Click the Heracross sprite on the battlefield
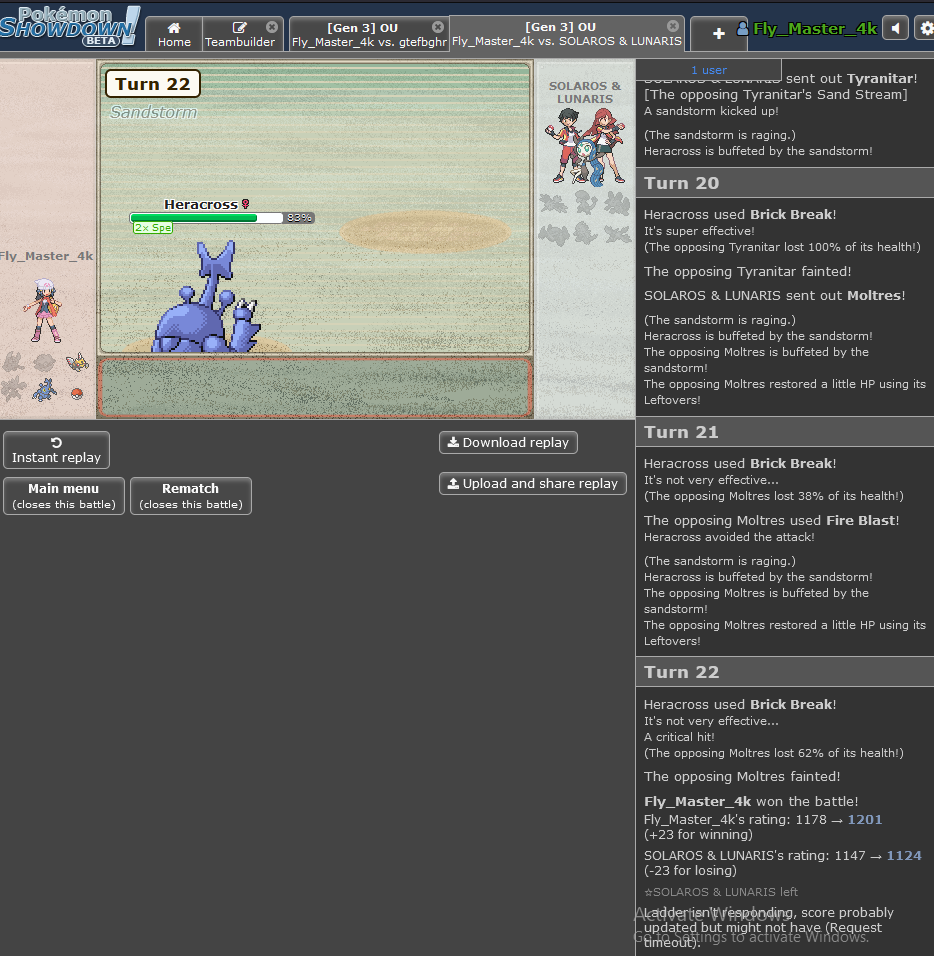 (x=207, y=303)
